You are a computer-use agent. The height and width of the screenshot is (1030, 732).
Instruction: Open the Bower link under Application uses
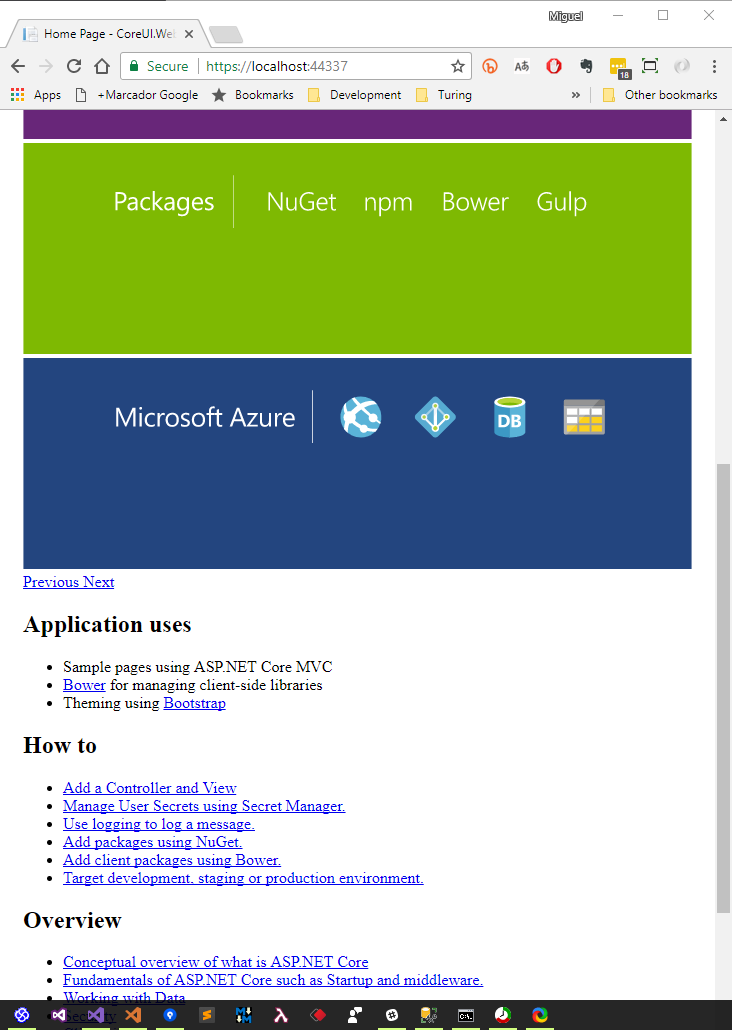pyautogui.click(x=84, y=685)
